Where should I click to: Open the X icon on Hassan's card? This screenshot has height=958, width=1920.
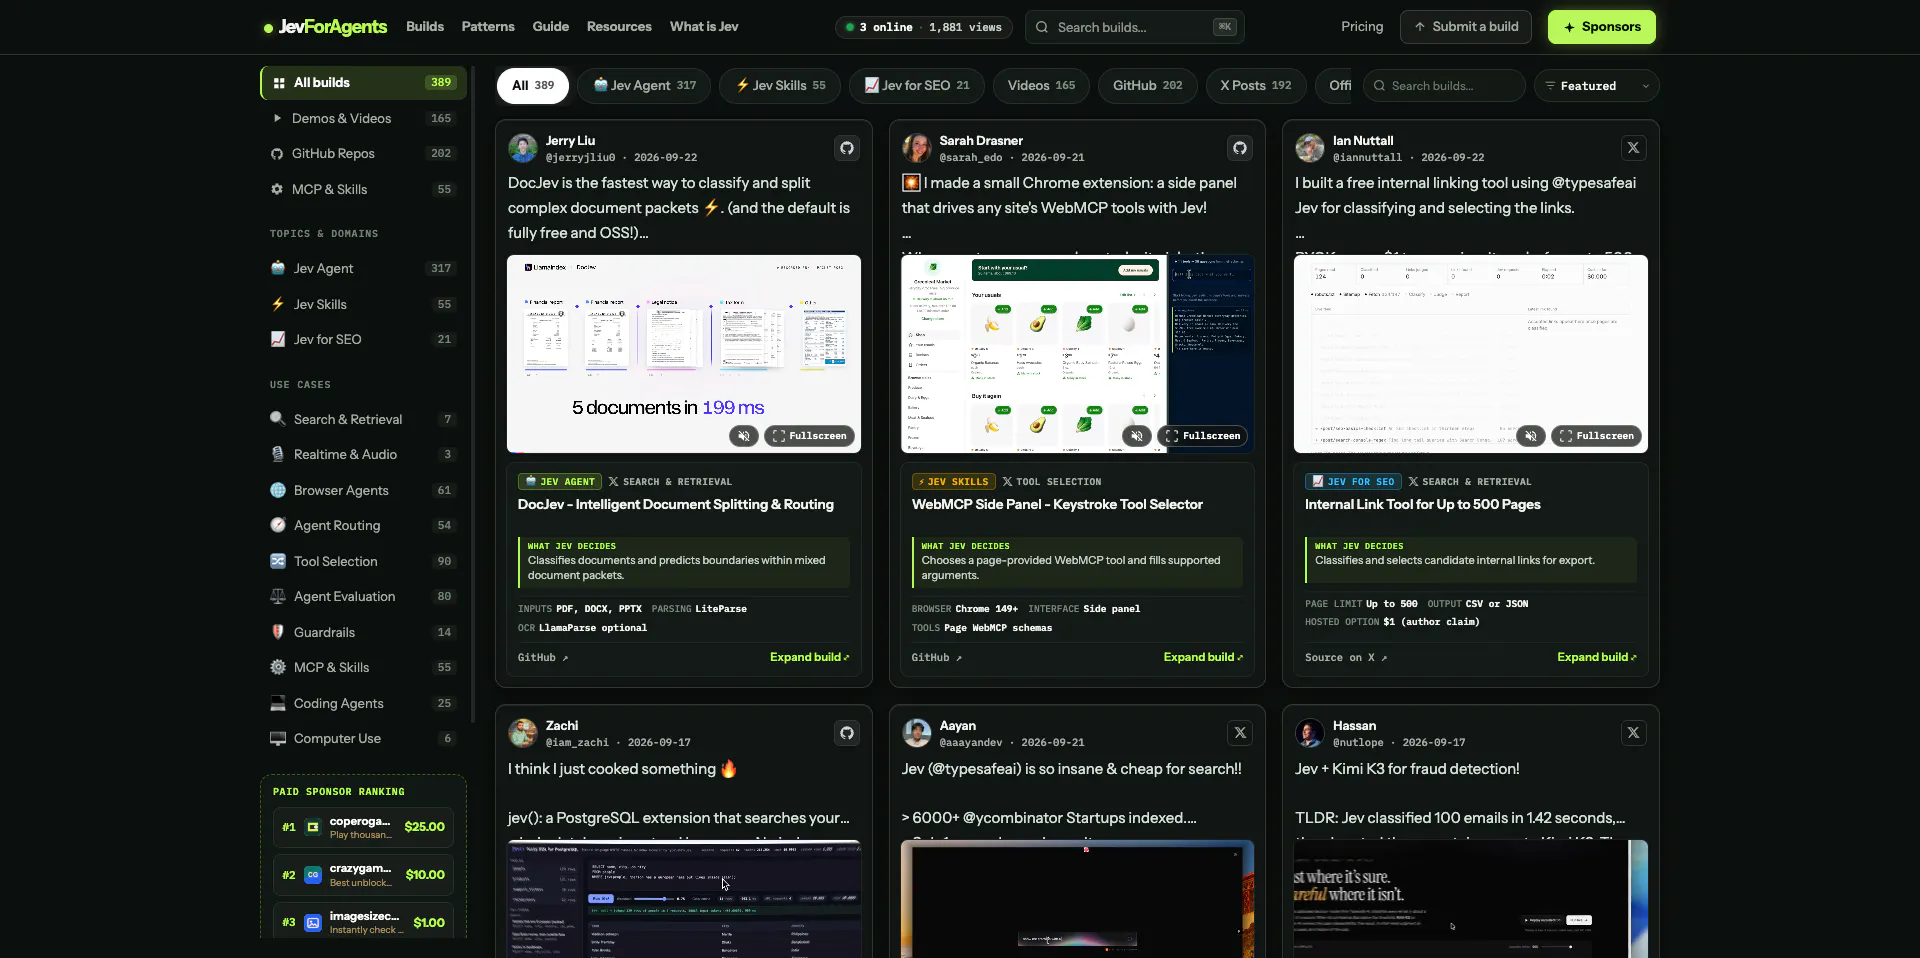click(1633, 733)
